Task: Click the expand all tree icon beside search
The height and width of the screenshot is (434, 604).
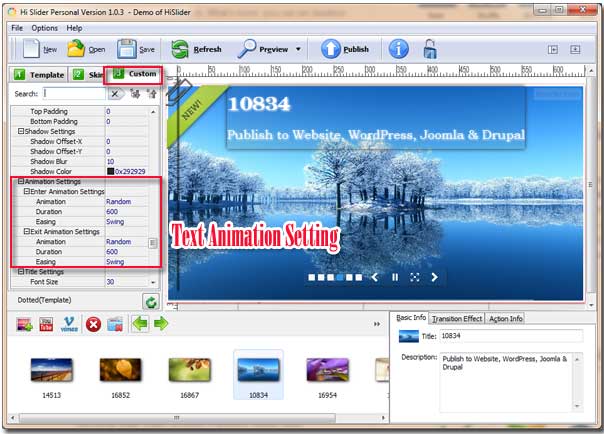Action: coord(135,94)
